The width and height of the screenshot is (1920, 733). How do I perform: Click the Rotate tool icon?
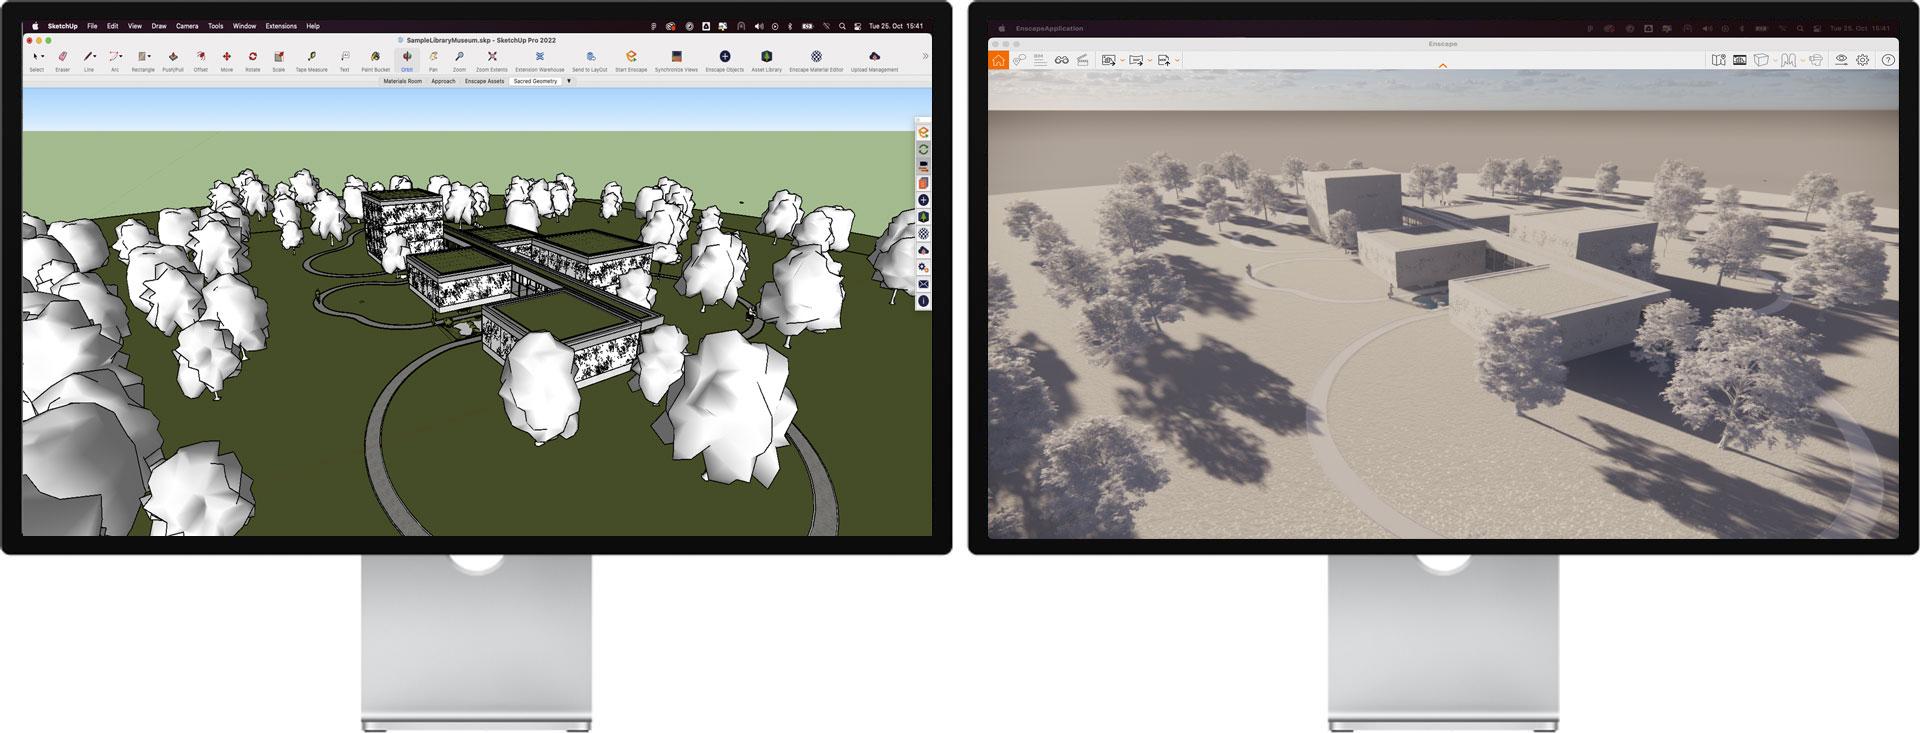(x=252, y=57)
